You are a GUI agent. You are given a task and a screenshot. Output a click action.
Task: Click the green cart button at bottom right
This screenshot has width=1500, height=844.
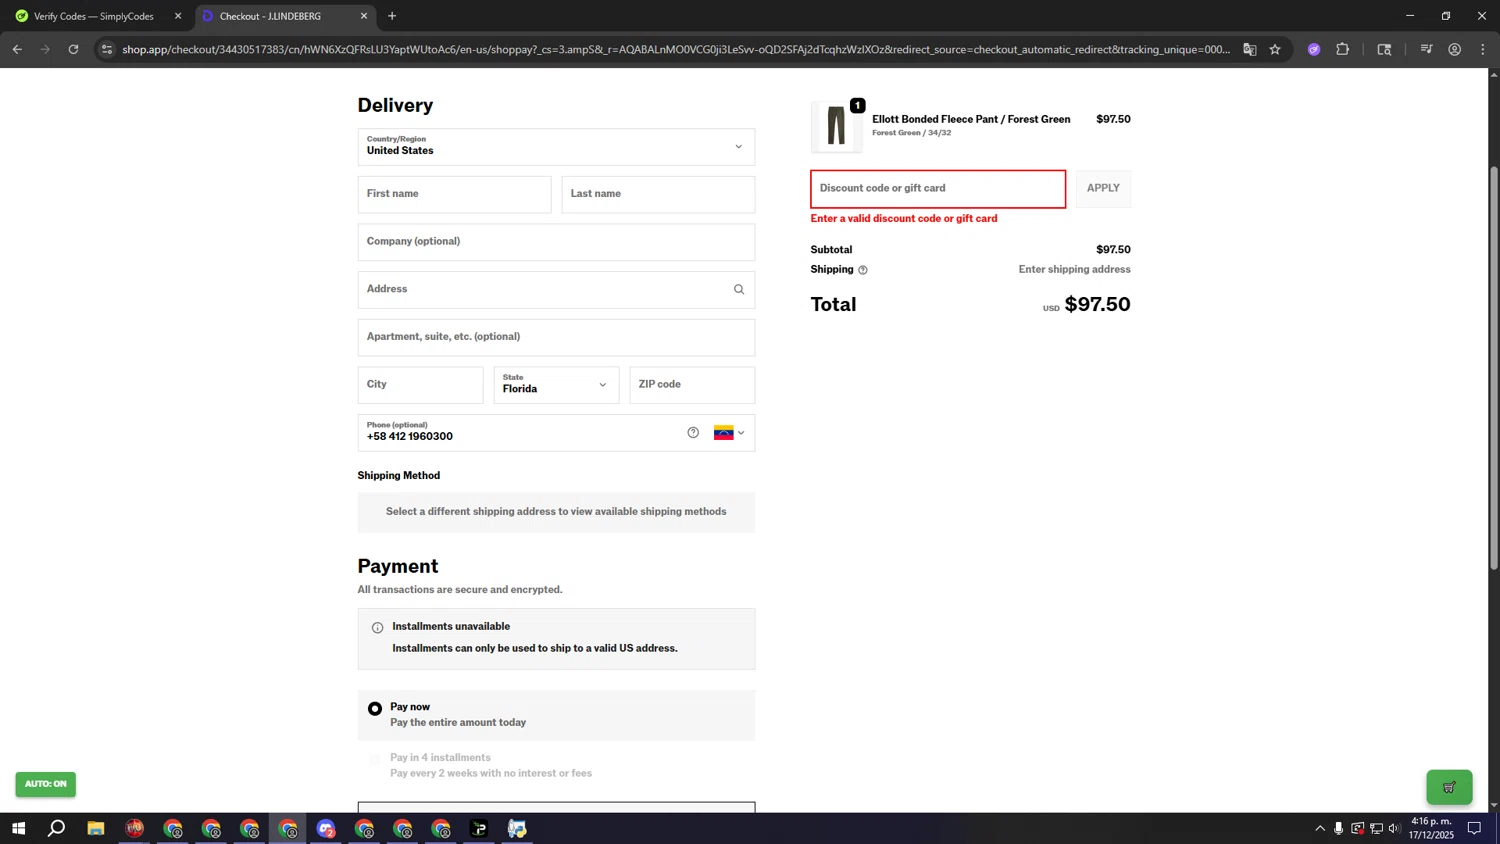tap(1449, 787)
